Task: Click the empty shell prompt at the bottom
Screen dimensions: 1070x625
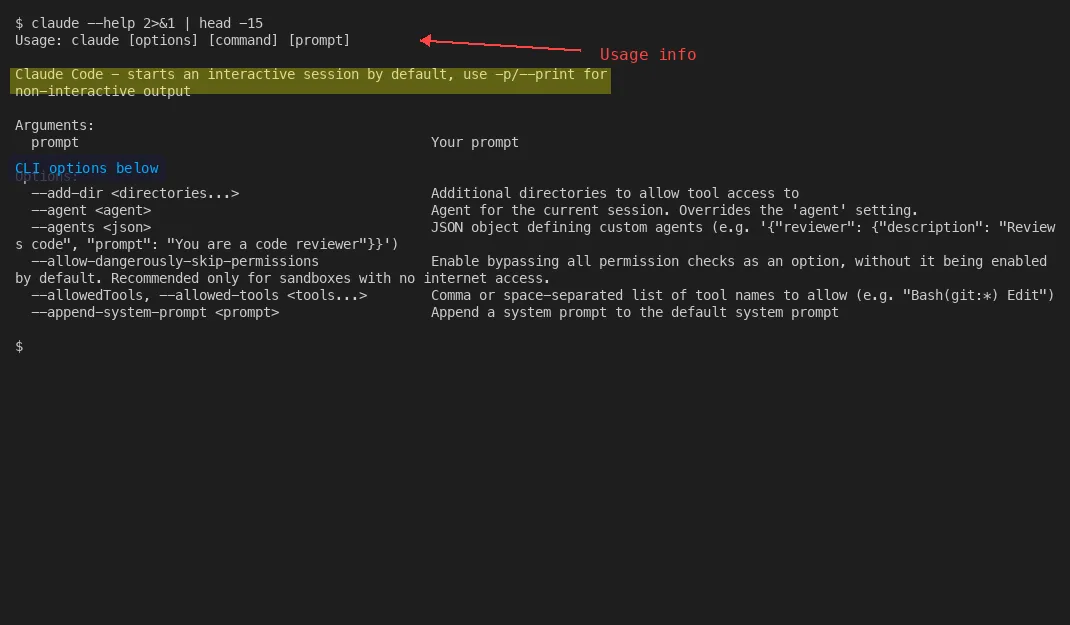Action: pyautogui.click(x=18, y=346)
